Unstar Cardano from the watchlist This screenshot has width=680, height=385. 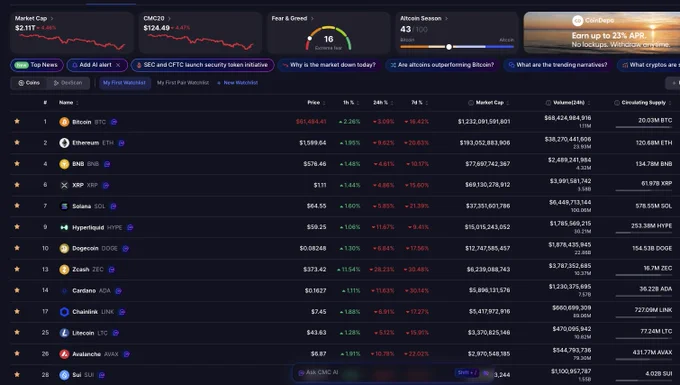[17, 290]
